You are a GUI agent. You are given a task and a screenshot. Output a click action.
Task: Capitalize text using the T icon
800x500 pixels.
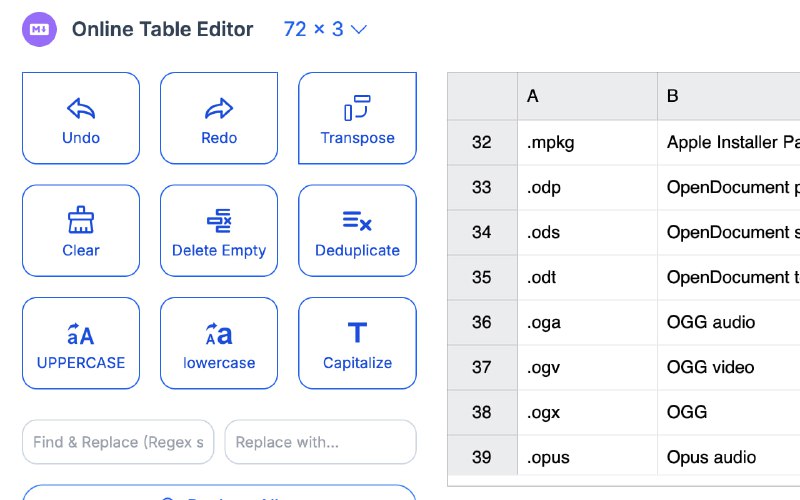click(x=357, y=333)
